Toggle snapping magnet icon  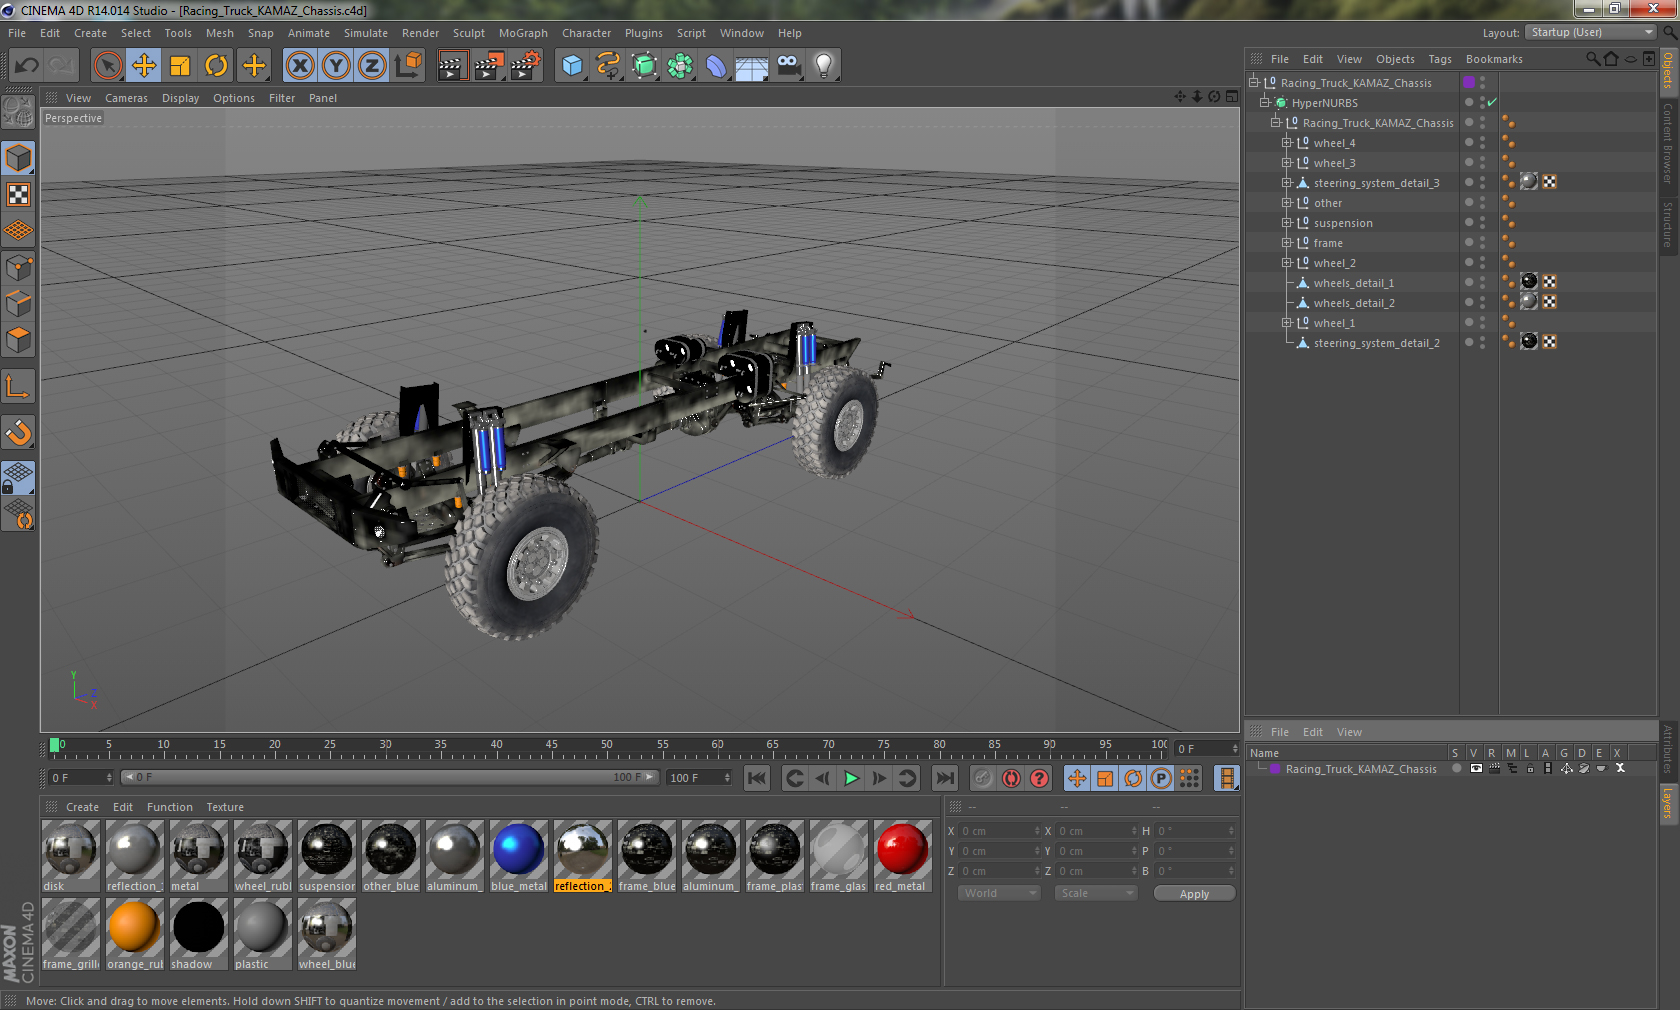(19, 432)
